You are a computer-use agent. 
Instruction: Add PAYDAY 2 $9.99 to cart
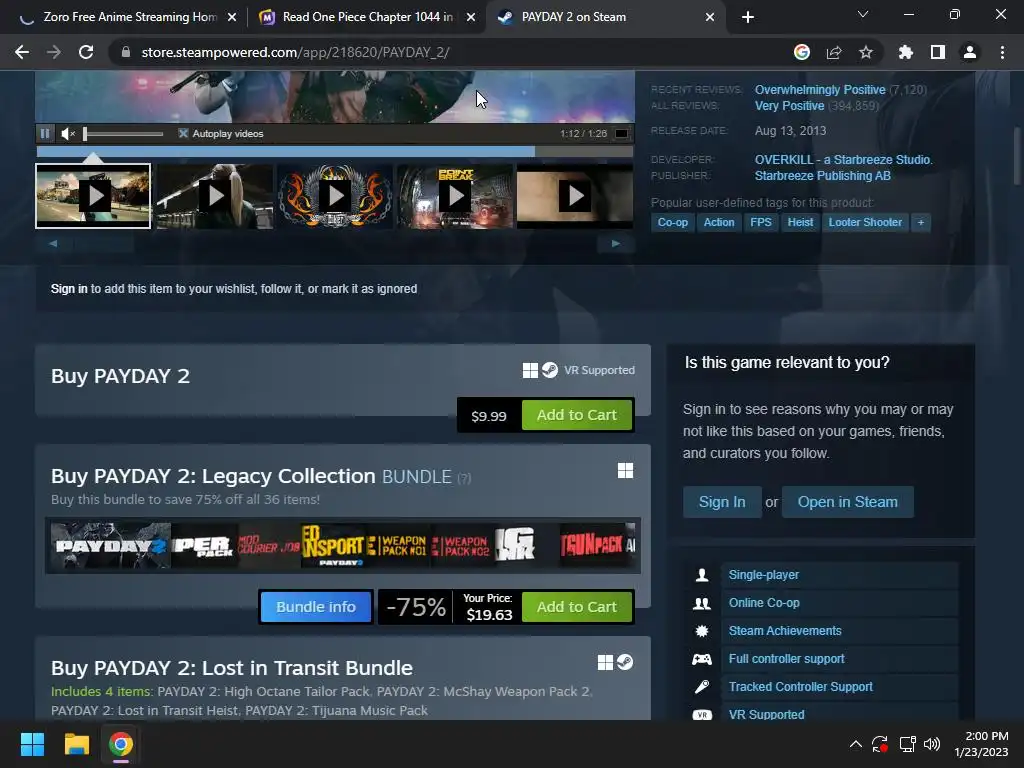click(577, 415)
